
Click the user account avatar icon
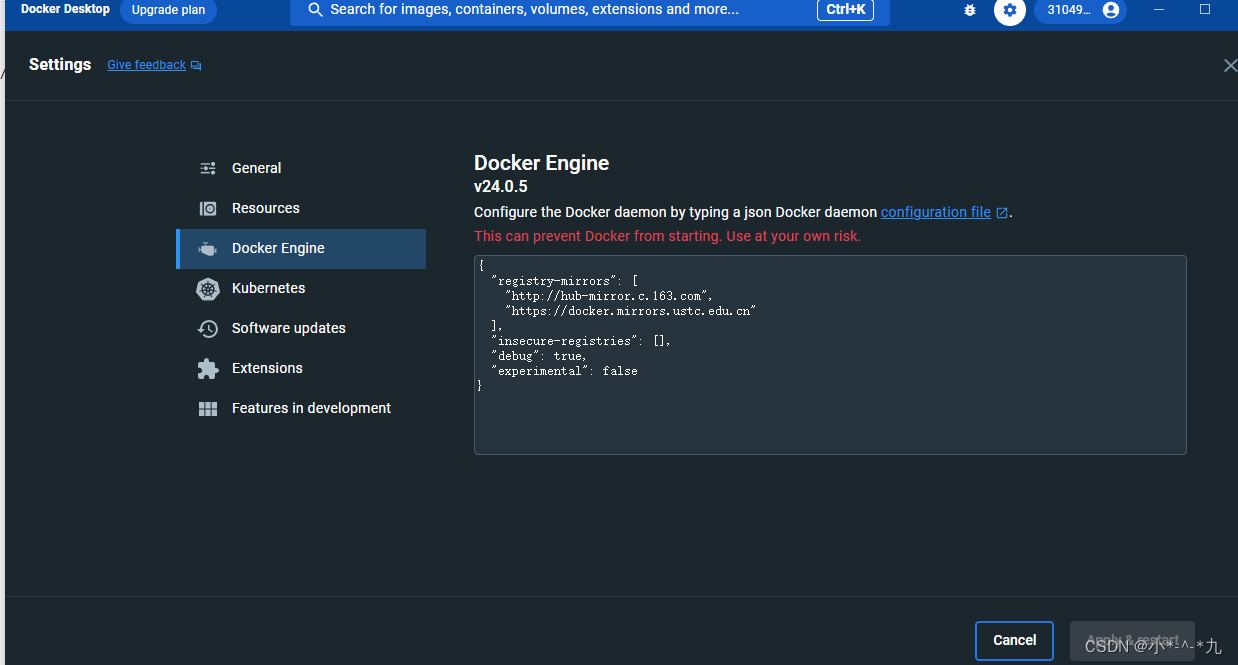[x=1110, y=10]
